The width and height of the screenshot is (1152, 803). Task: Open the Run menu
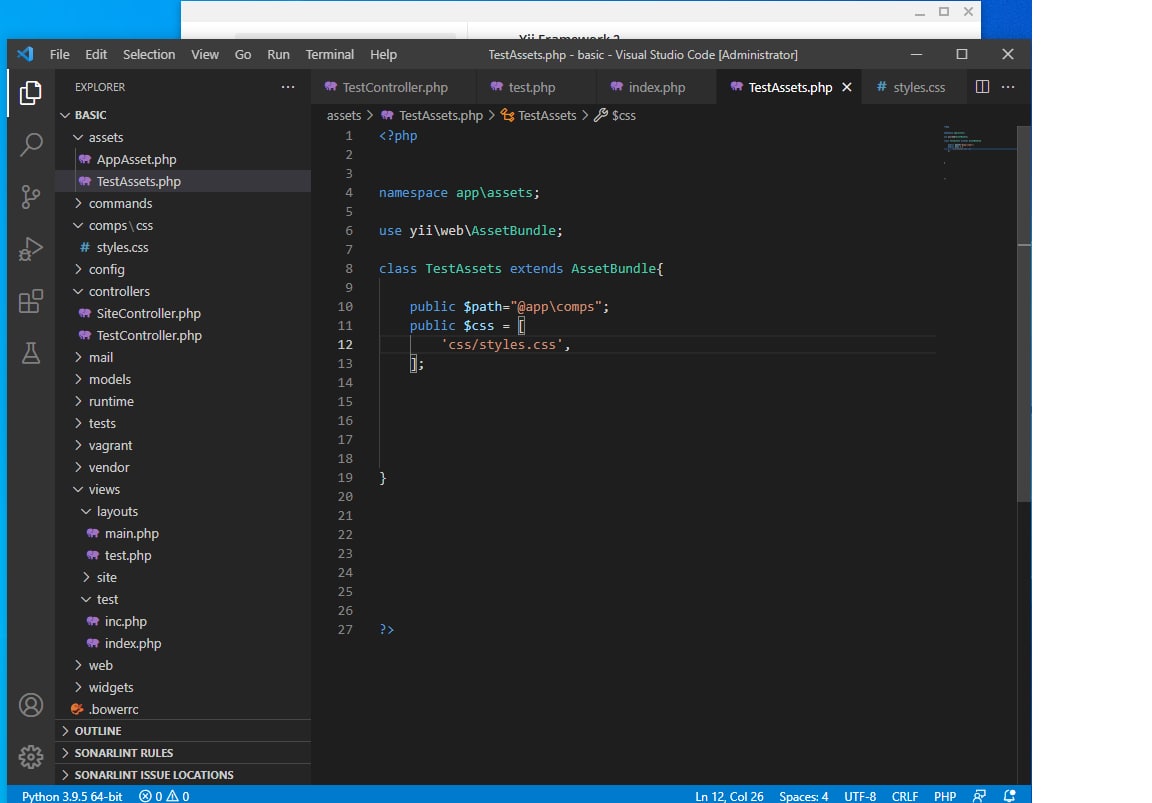pyautogui.click(x=278, y=54)
